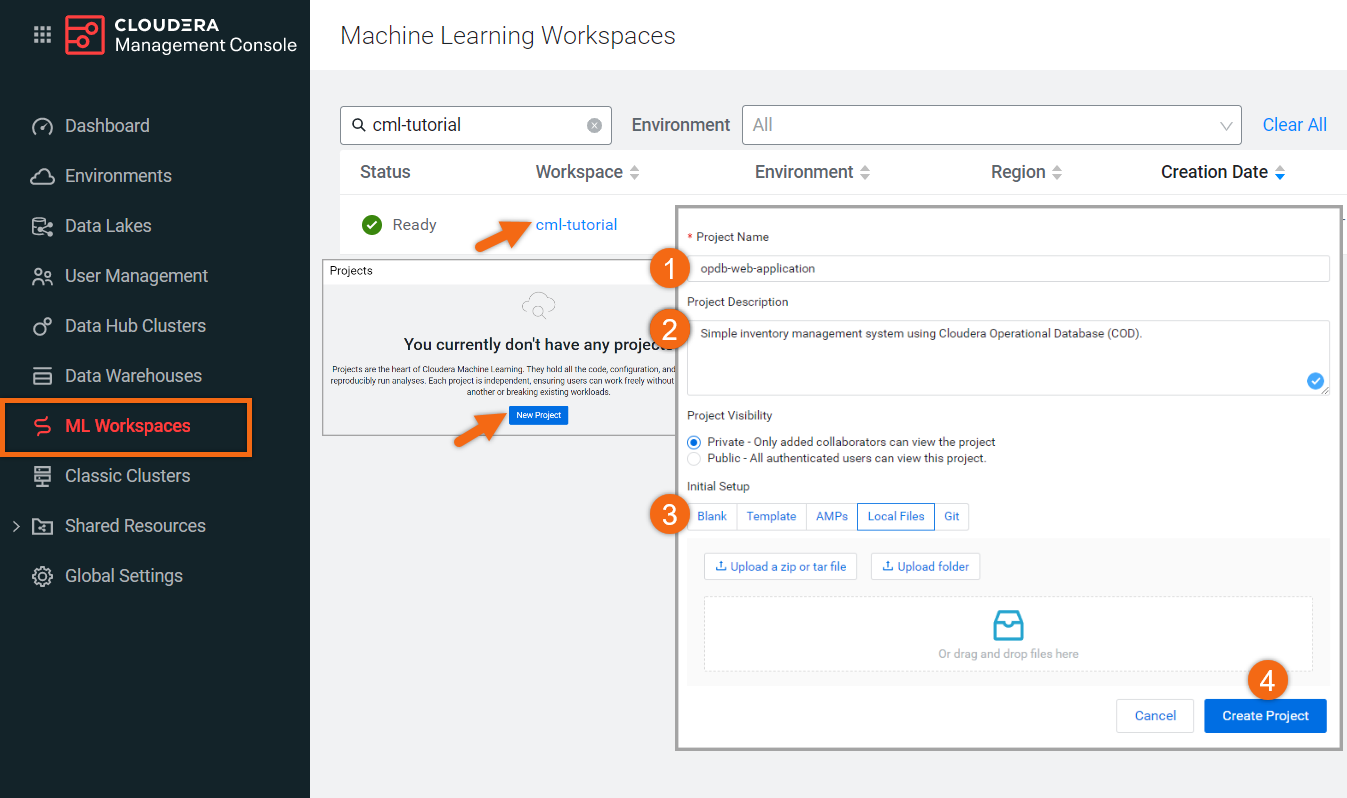The height and width of the screenshot is (798, 1347).
Task: Select Public project visibility option
Action: [694, 459]
